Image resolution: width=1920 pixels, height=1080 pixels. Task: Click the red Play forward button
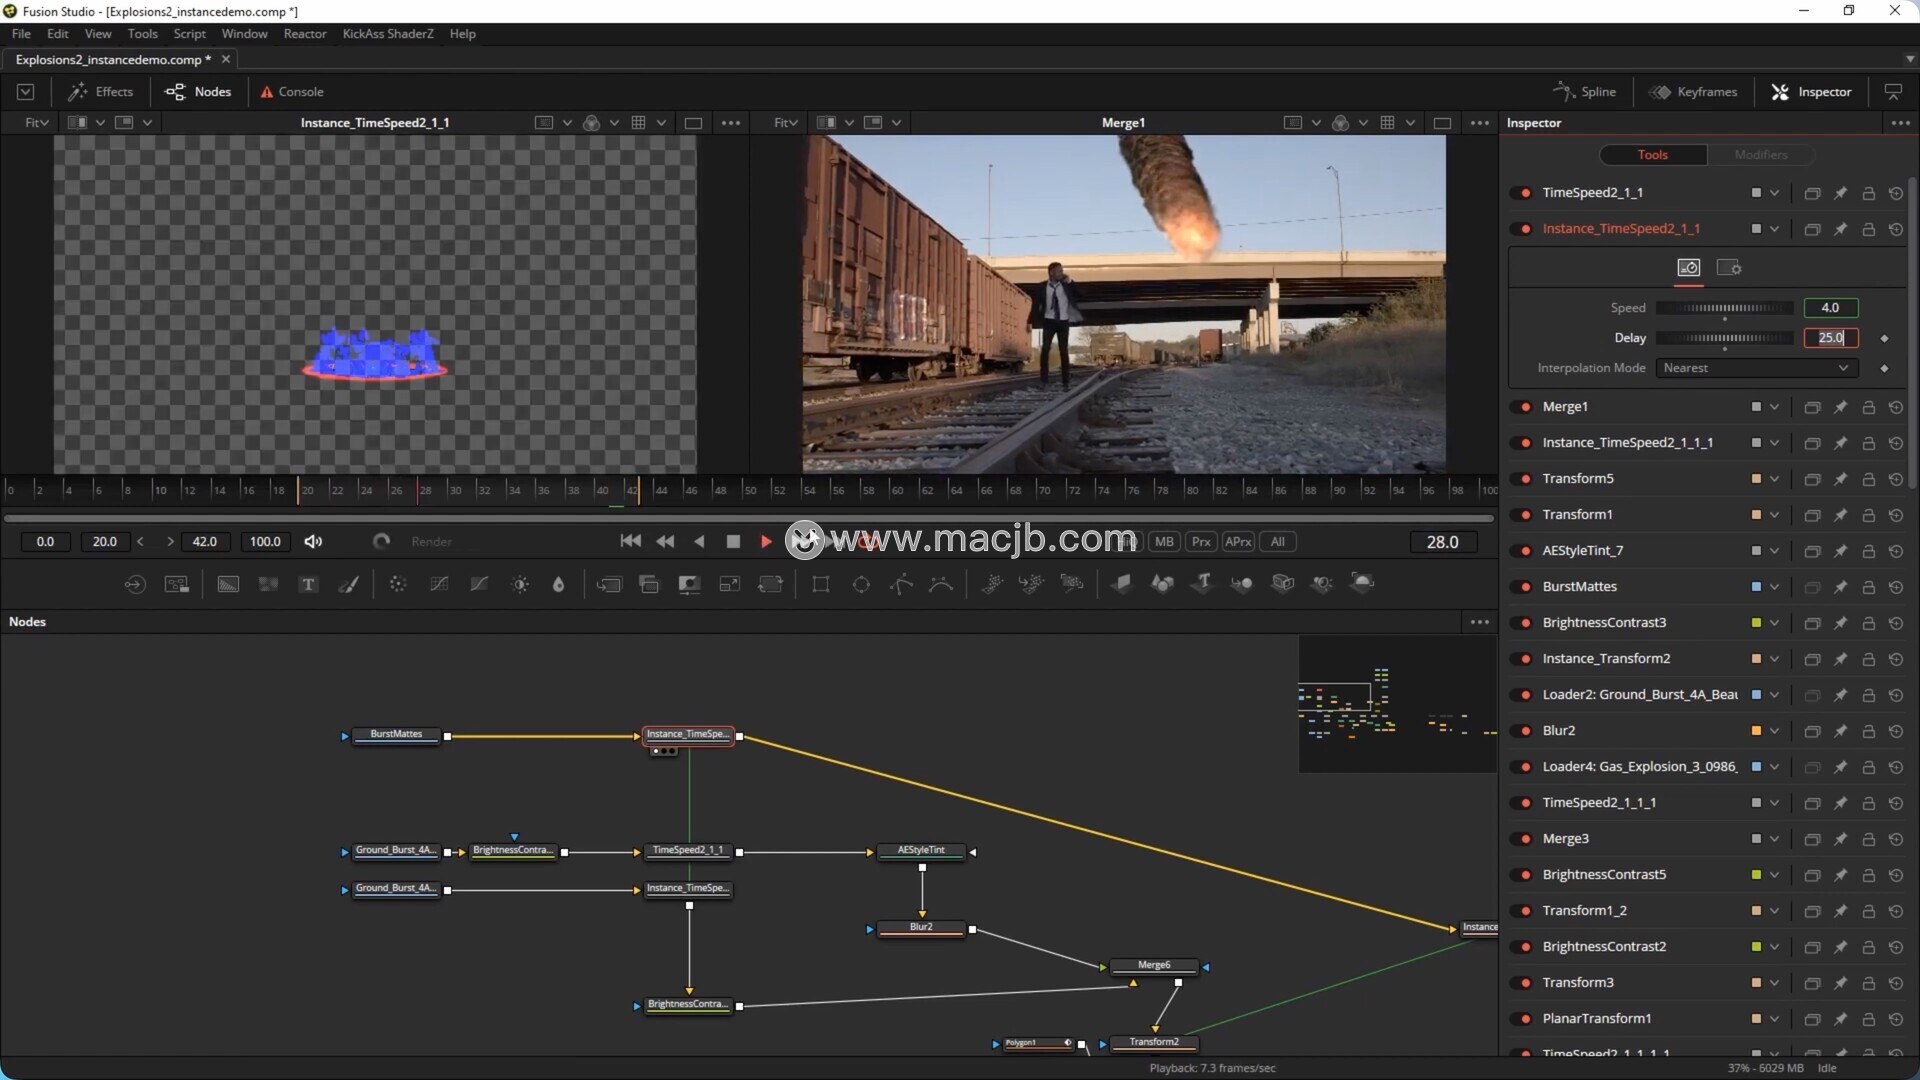click(x=766, y=542)
